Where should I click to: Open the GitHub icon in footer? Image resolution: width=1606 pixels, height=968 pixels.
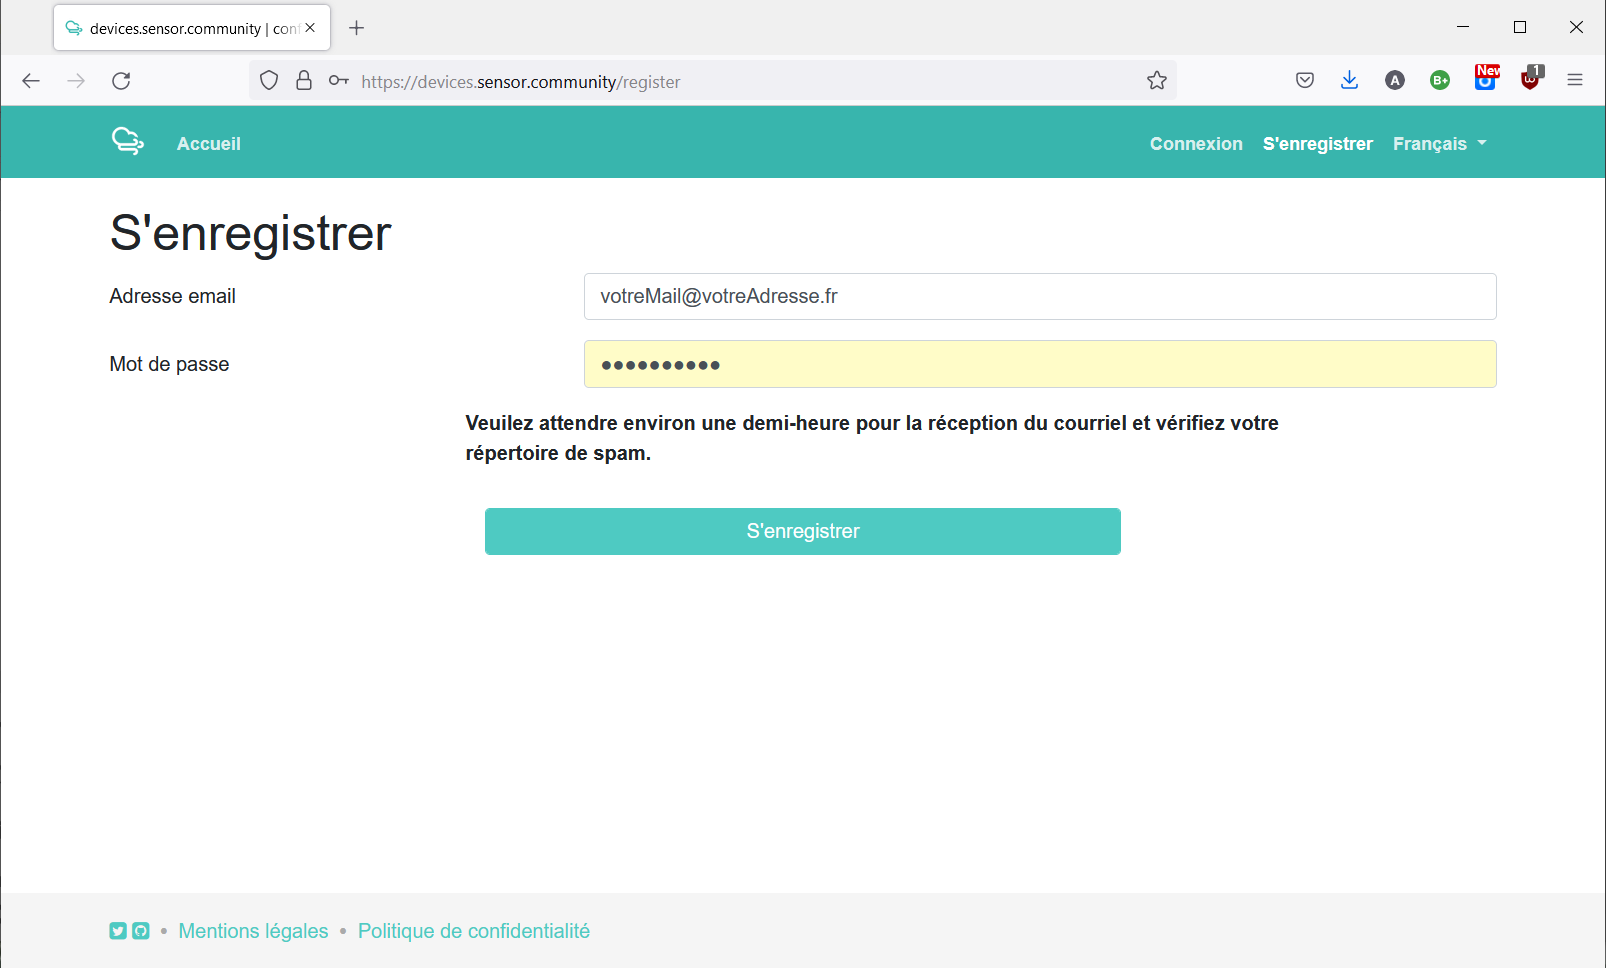tap(141, 931)
